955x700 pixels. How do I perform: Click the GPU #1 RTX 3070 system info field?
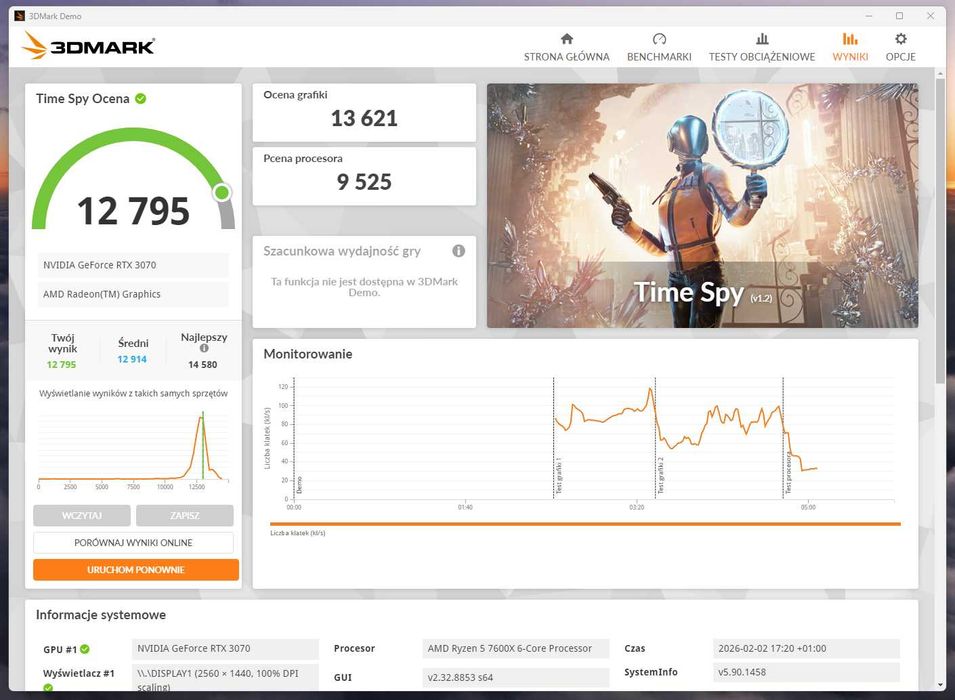(x=225, y=649)
